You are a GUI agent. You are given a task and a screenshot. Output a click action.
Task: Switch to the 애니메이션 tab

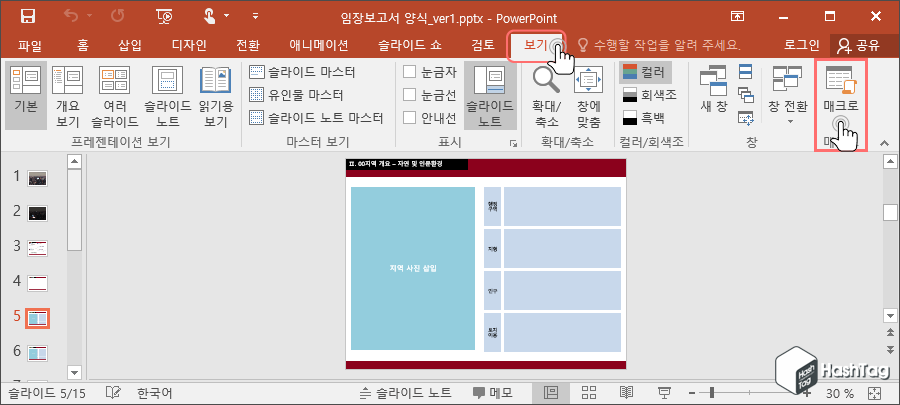pyautogui.click(x=319, y=45)
